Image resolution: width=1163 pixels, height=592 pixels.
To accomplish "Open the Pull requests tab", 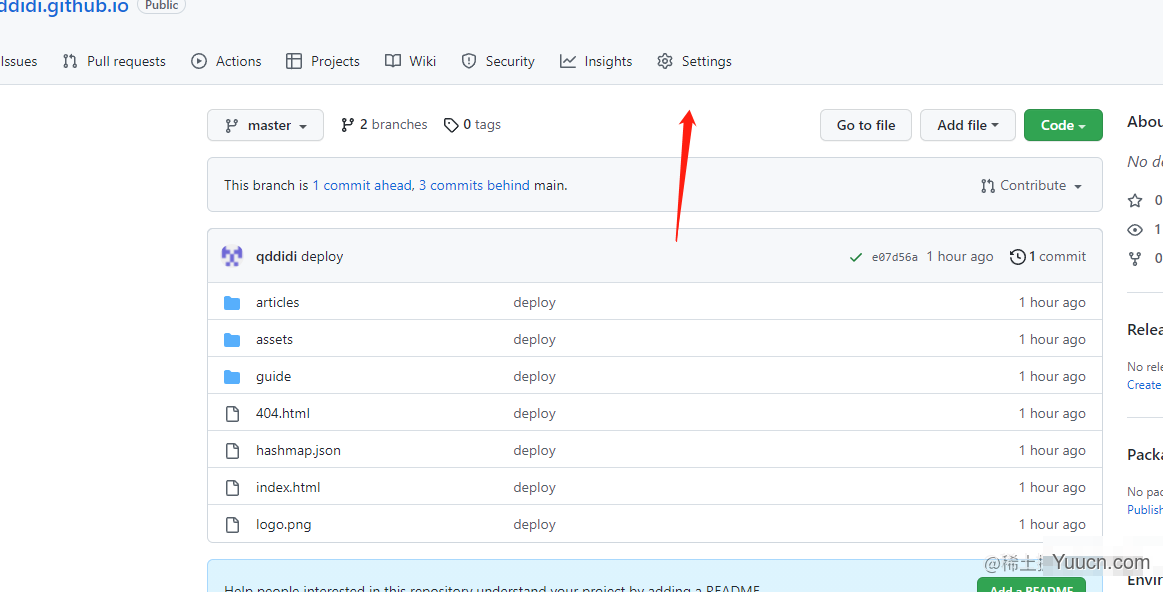I will pyautogui.click(x=114, y=62).
